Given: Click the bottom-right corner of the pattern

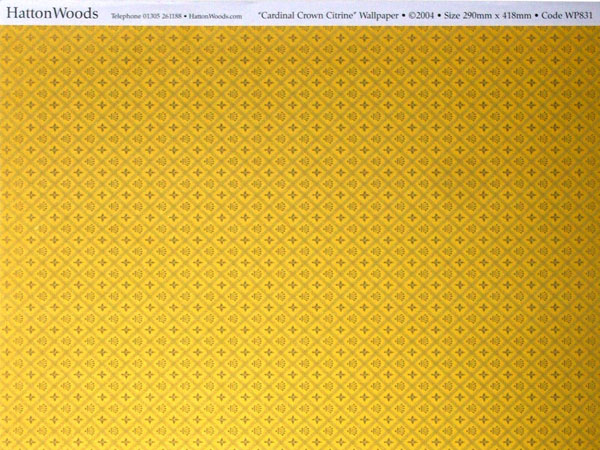Looking at the screenshot, I should [595, 445].
